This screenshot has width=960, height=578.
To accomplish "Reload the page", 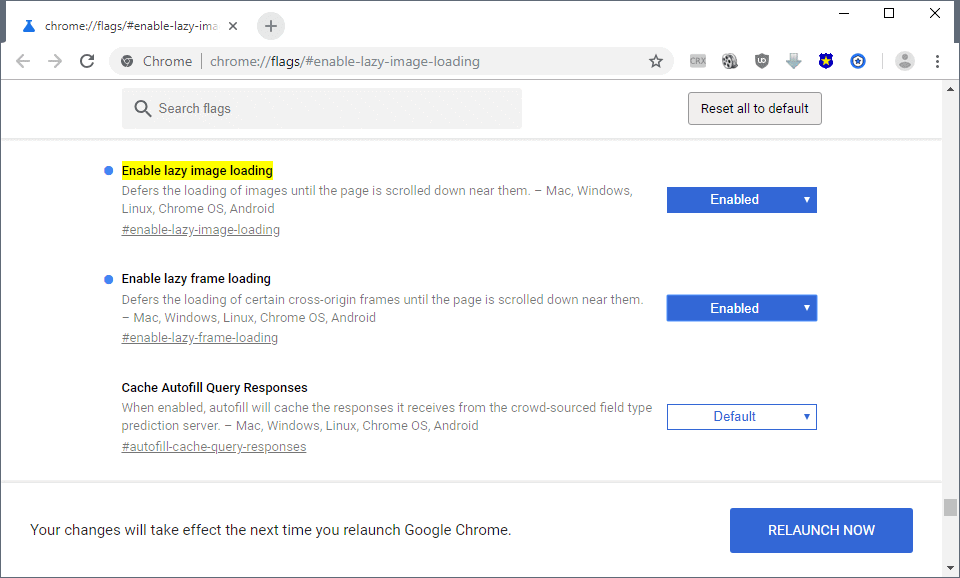I will [x=87, y=61].
